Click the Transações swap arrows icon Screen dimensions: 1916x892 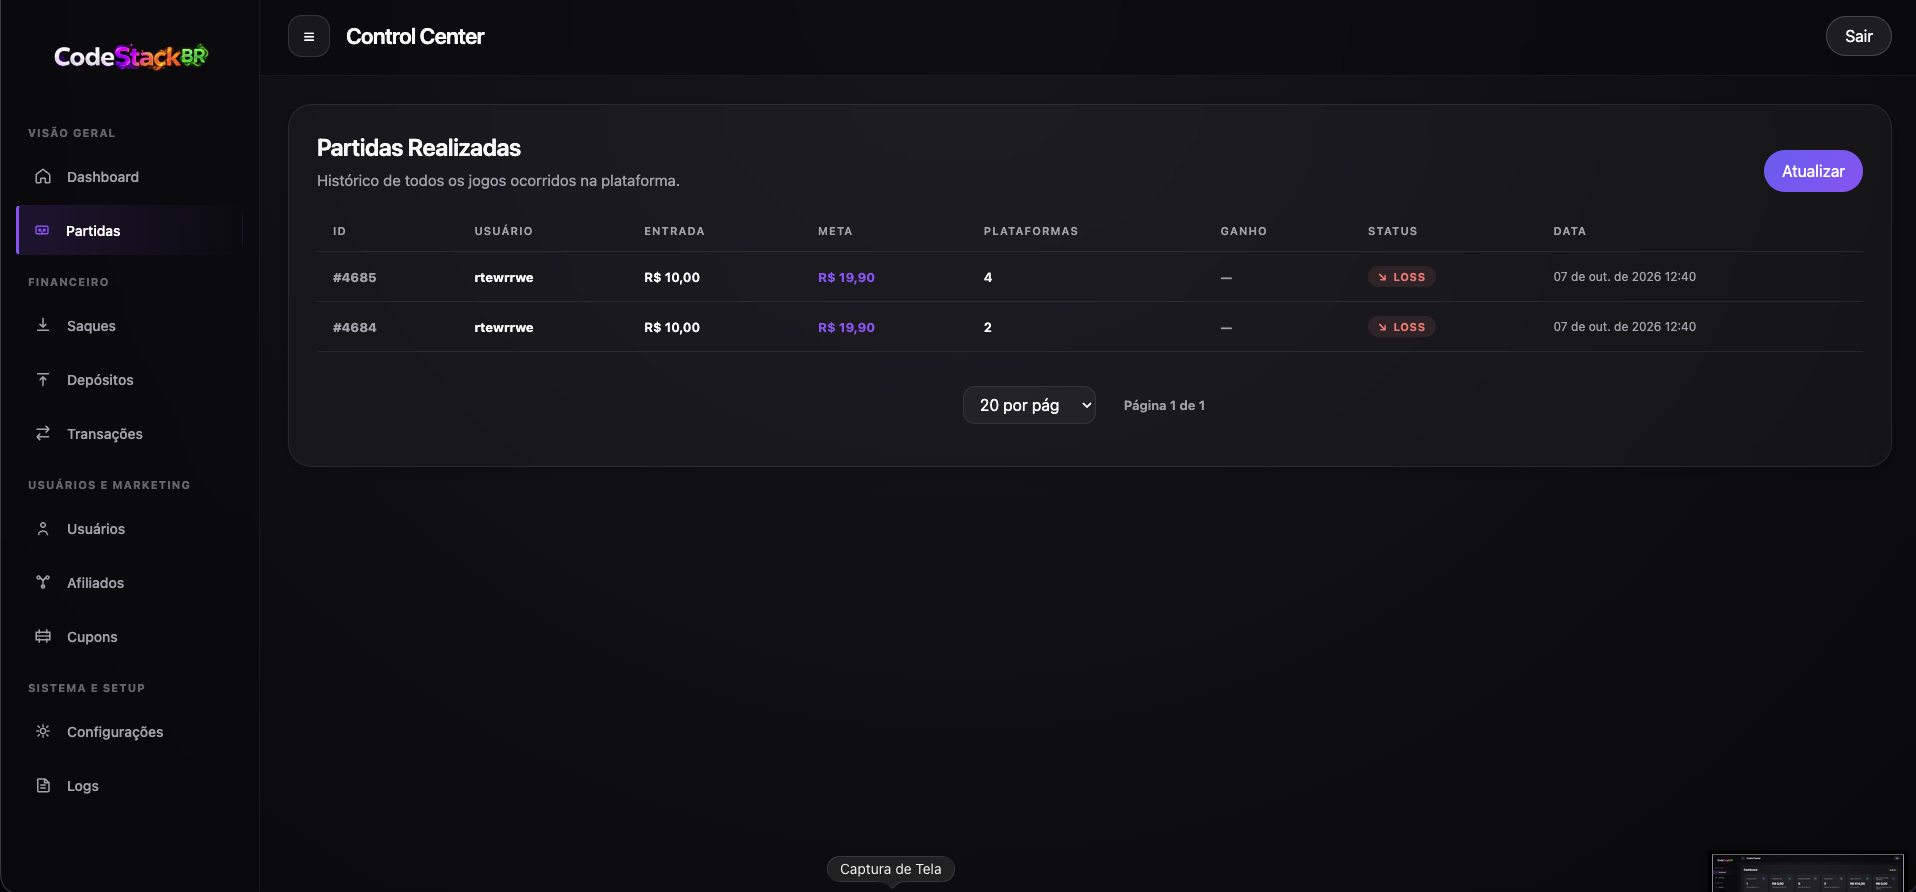coord(43,433)
